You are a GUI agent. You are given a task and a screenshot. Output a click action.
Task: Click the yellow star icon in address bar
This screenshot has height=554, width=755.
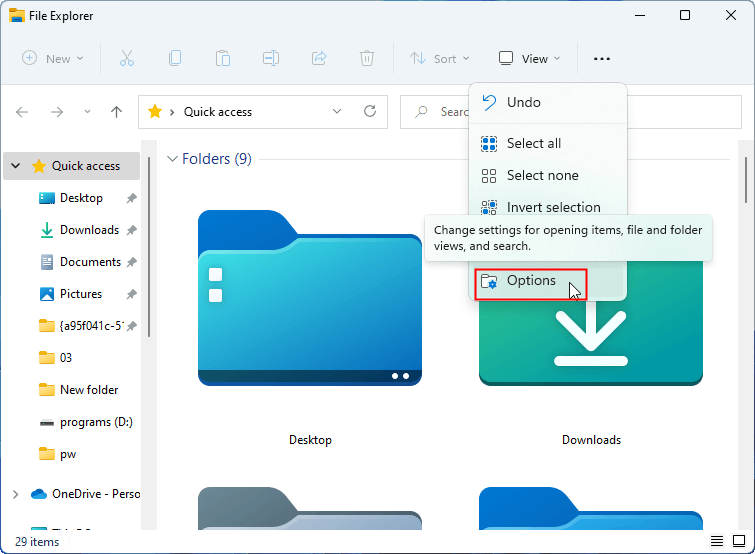155,112
